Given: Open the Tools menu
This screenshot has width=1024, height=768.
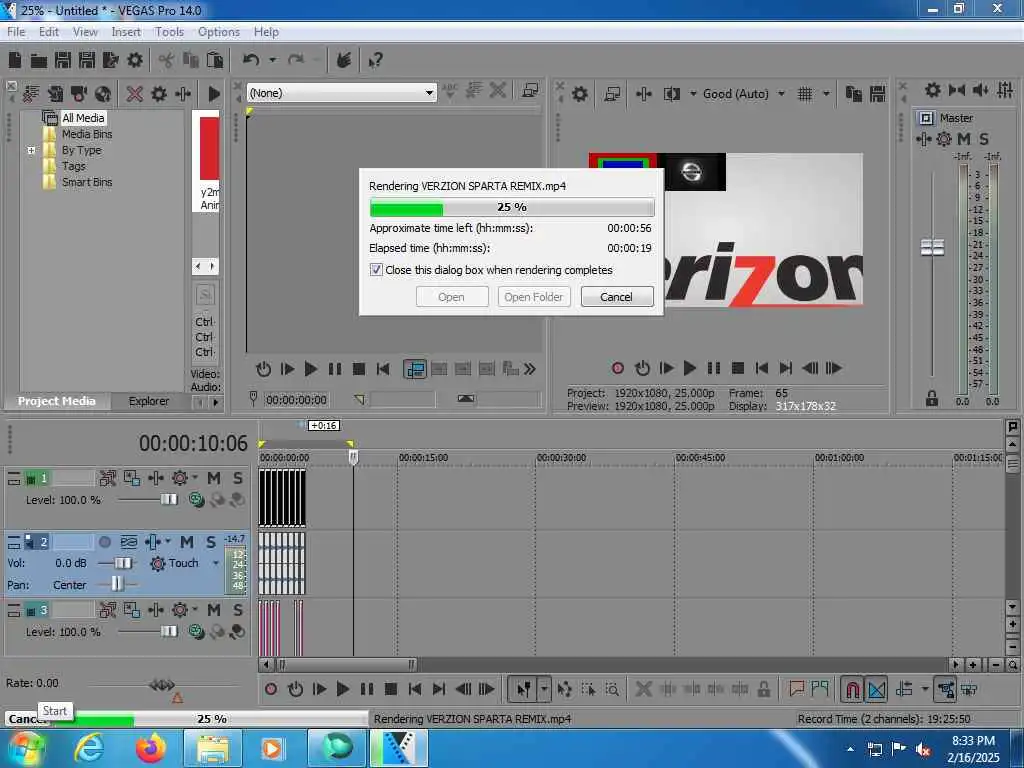Looking at the screenshot, I should pyautogui.click(x=169, y=32).
